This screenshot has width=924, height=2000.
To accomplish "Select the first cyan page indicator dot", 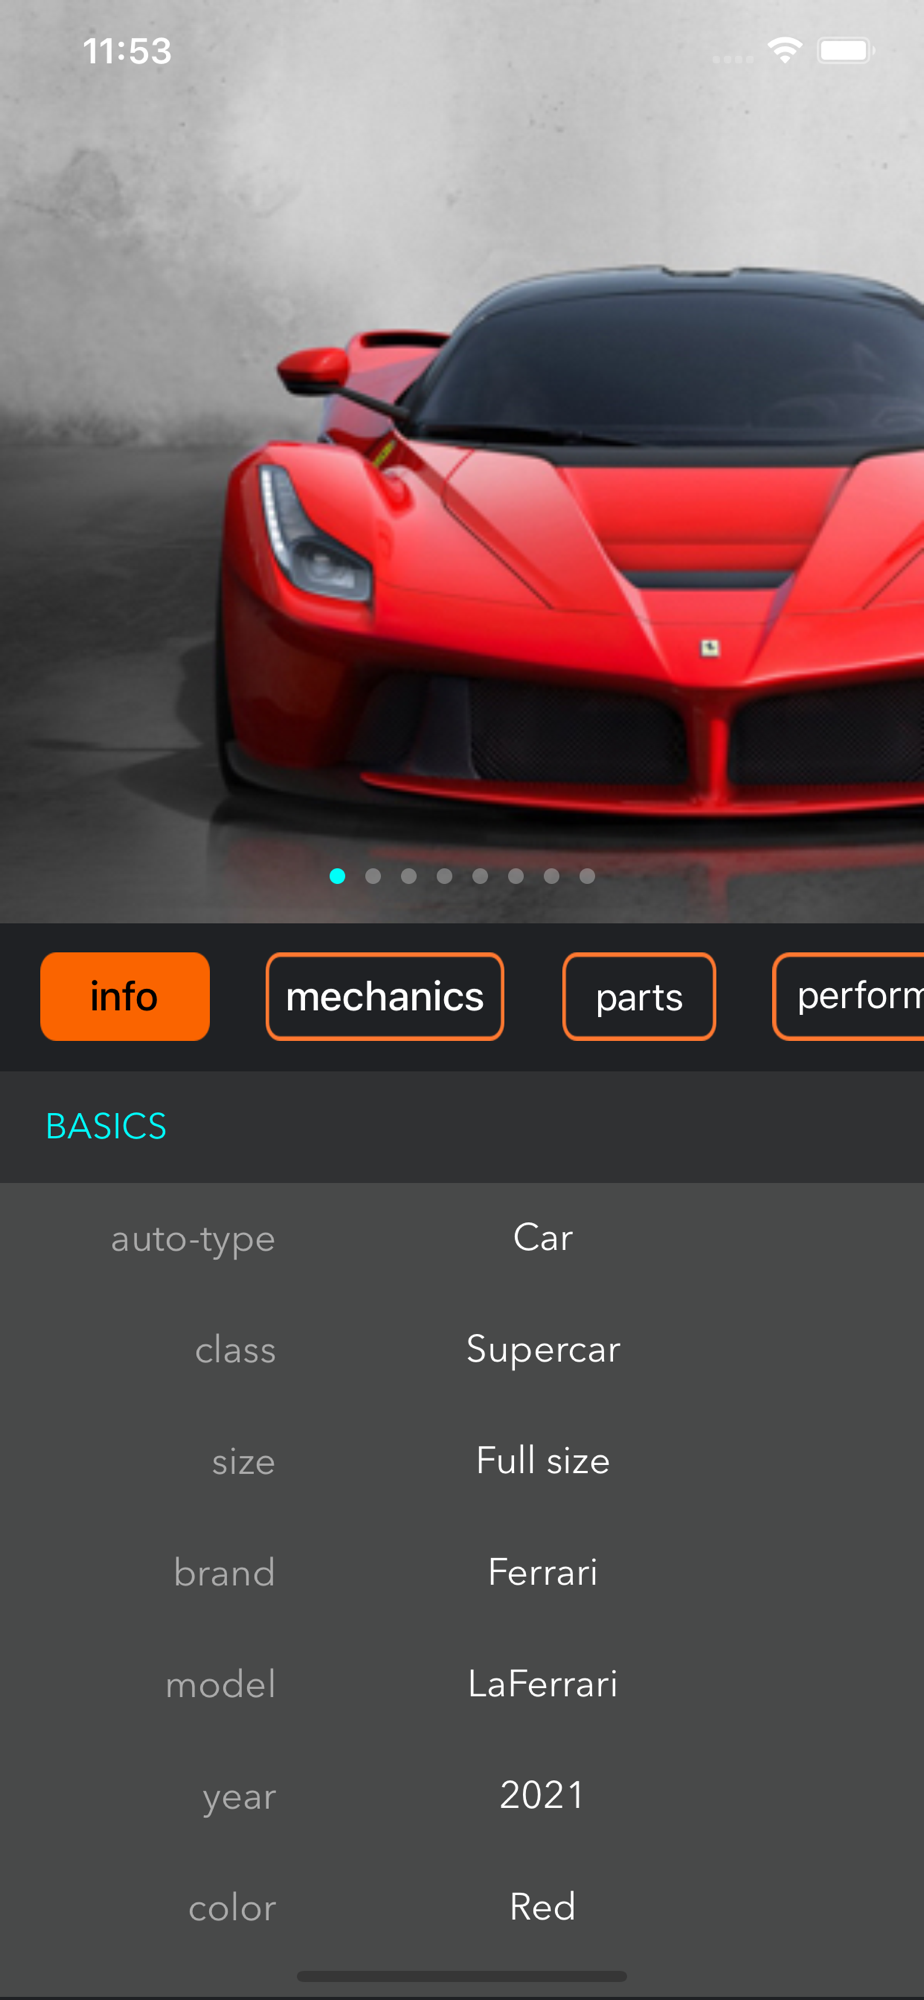I will [338, 876].
